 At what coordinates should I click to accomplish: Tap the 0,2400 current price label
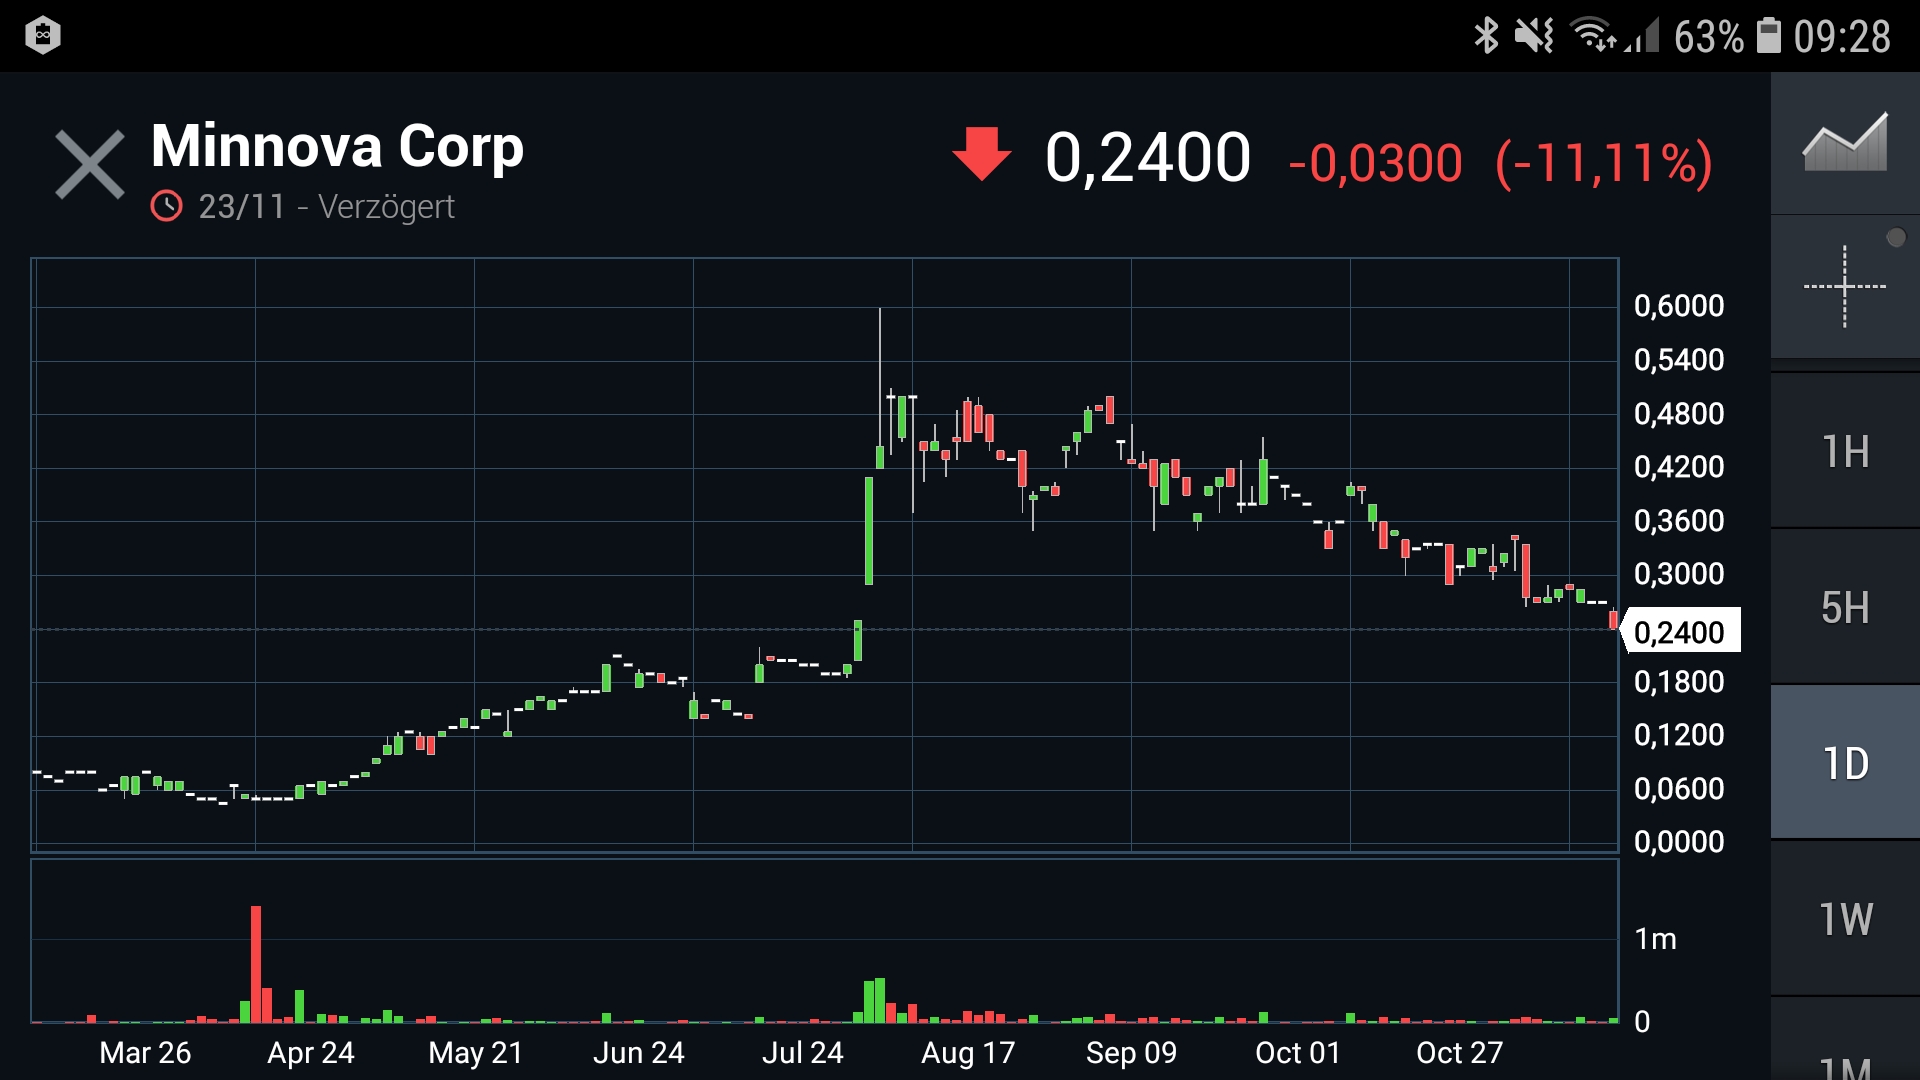[x=1680, y=632]
